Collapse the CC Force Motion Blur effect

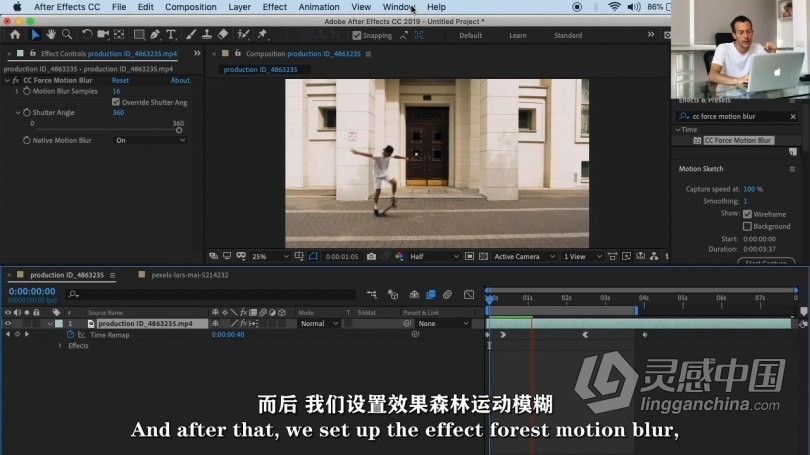pos(7,80)
